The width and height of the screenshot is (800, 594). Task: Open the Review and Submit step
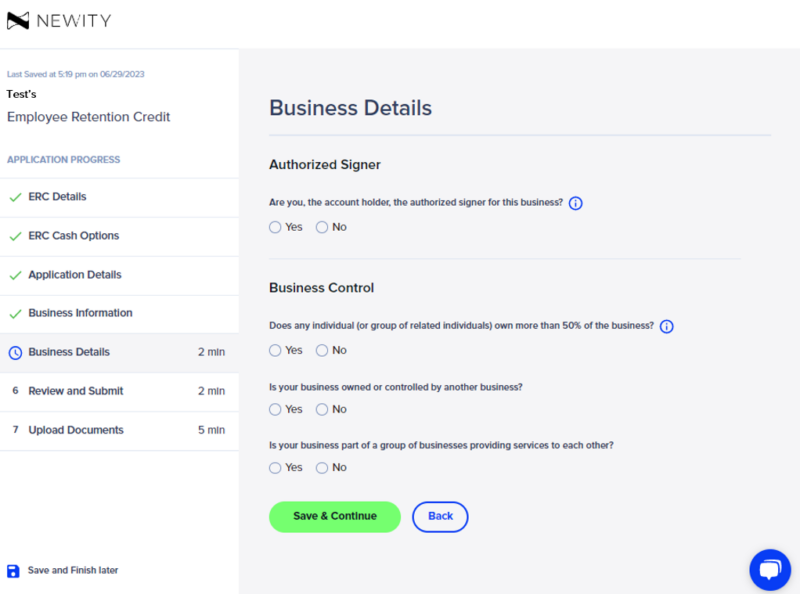(76, 391)
